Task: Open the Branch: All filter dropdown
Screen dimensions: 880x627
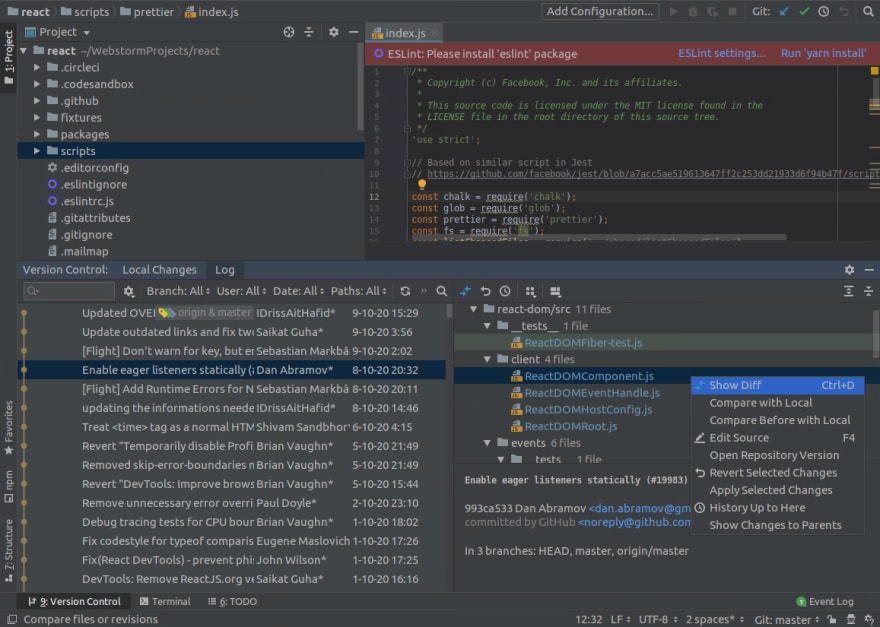Action: (x=178, y=291)
